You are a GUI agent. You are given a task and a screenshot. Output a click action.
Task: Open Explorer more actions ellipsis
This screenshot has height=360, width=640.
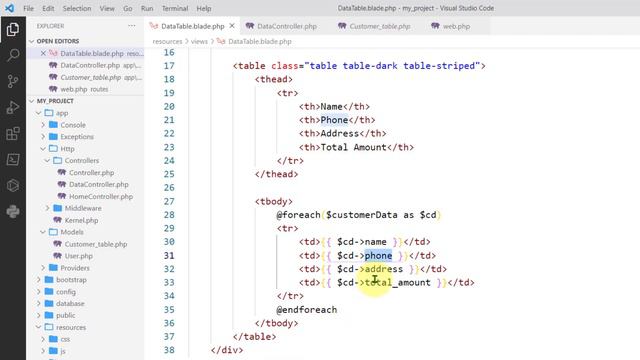131,26
